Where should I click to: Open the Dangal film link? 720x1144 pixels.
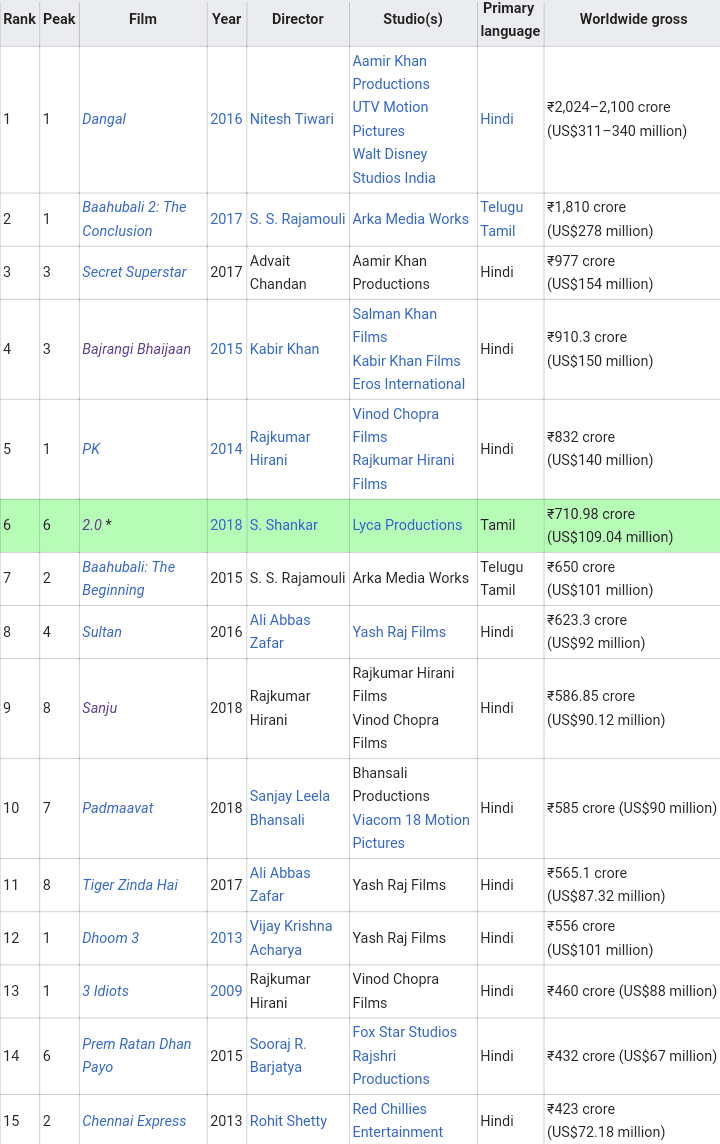pyautogui.click(x=104, y=119)
